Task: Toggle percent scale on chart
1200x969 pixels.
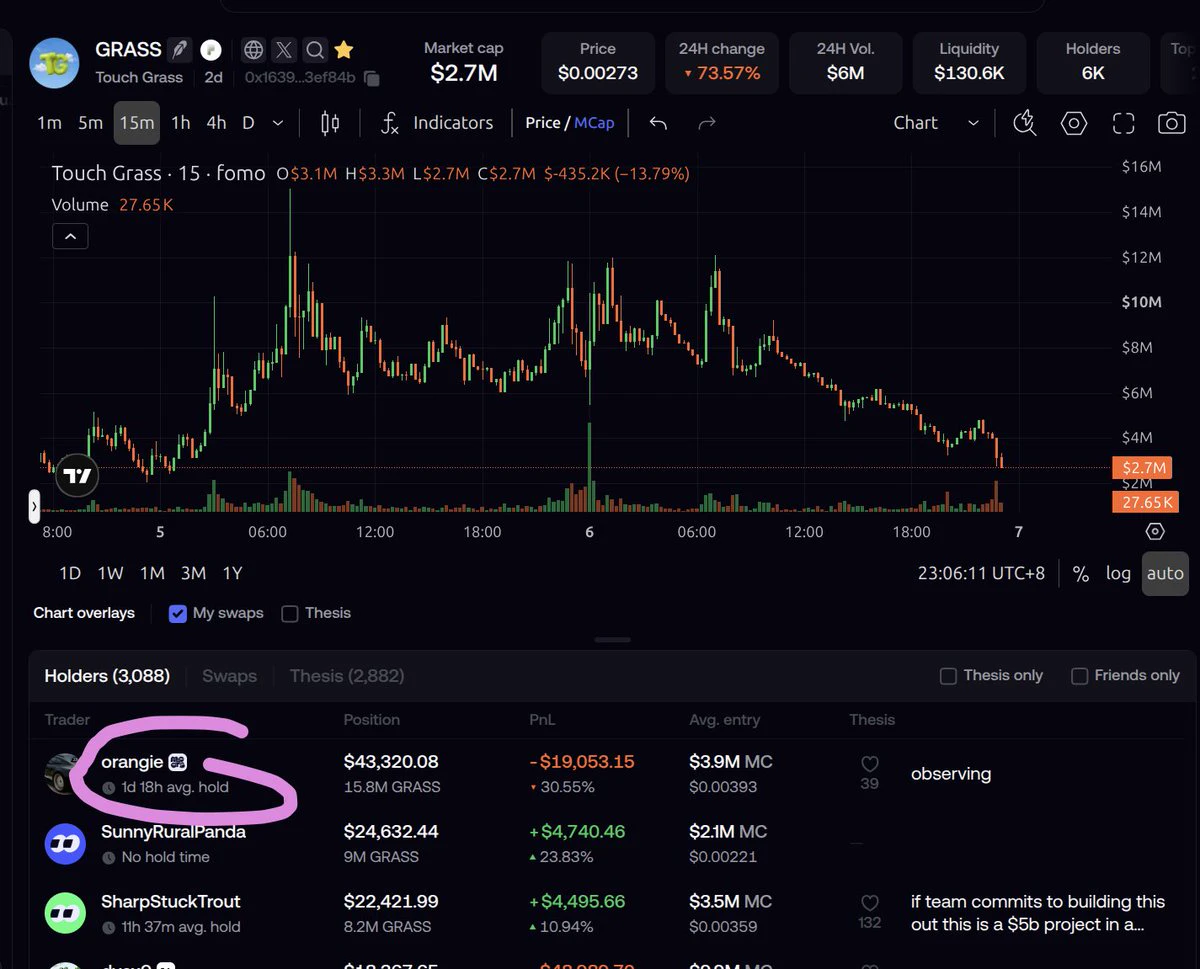Action: click(x=1080, y=573)
